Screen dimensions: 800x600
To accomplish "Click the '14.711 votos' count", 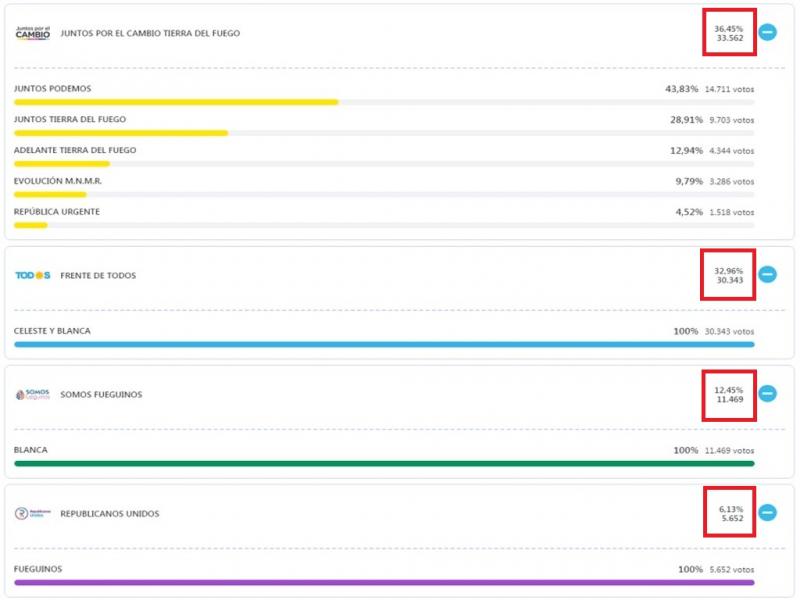I will point(730,89).
